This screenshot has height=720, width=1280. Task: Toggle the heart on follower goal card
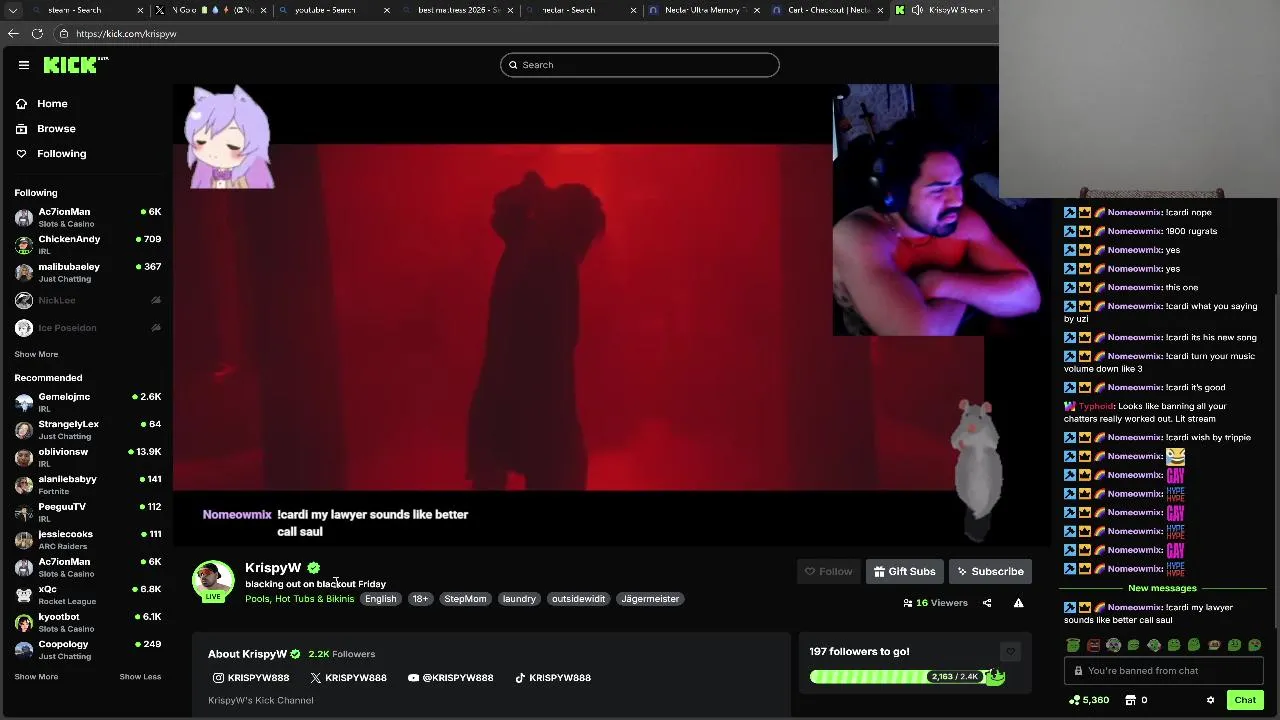pos(1010,652)
